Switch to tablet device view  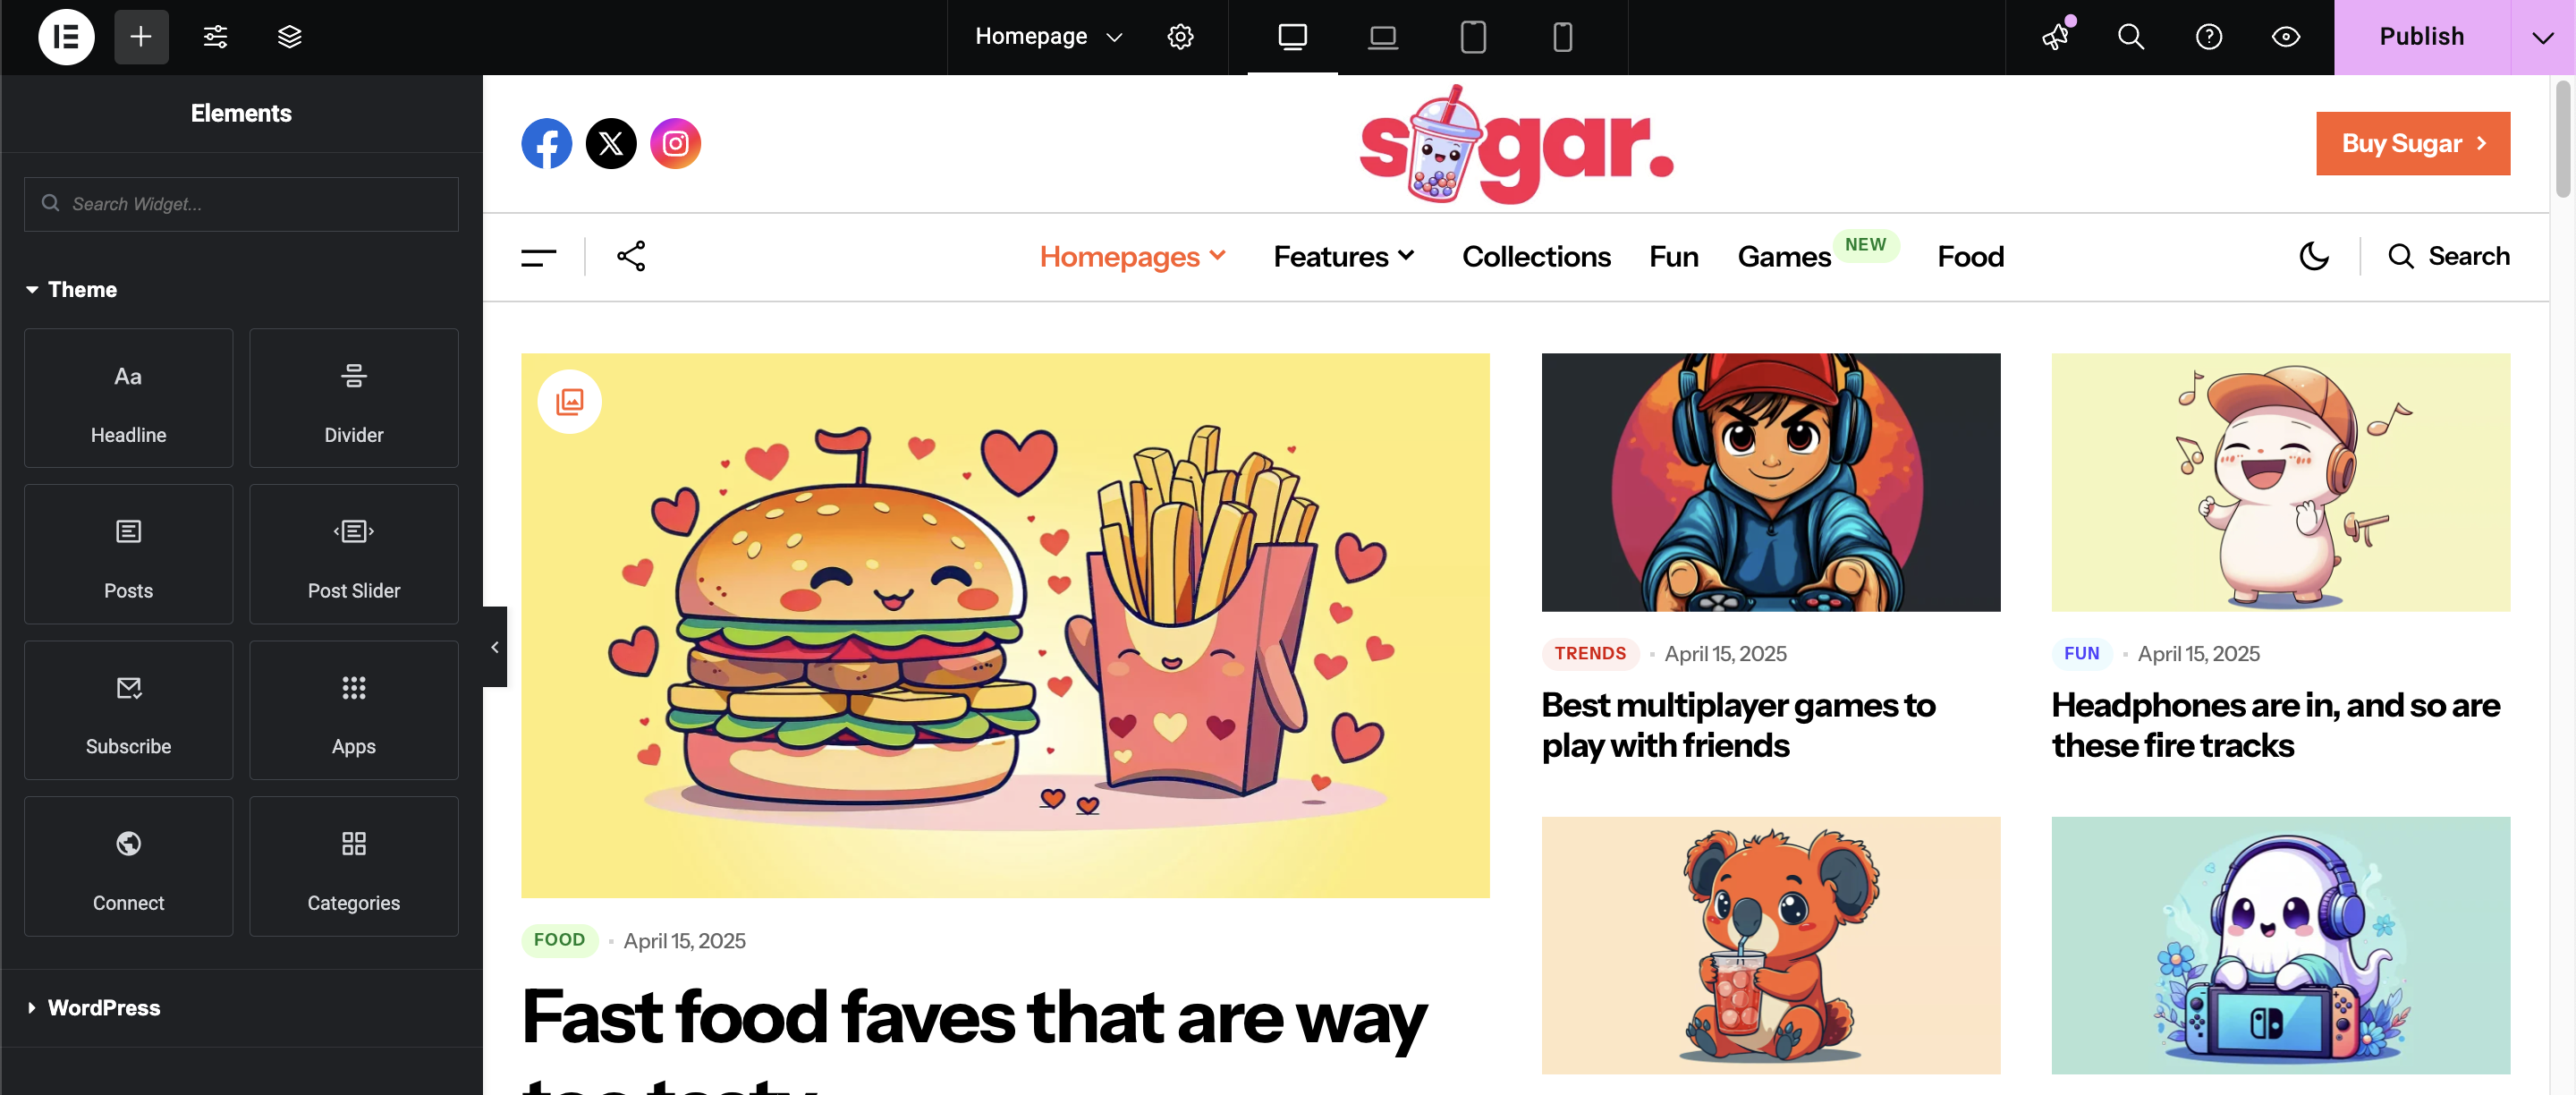tap(1472, 37)
